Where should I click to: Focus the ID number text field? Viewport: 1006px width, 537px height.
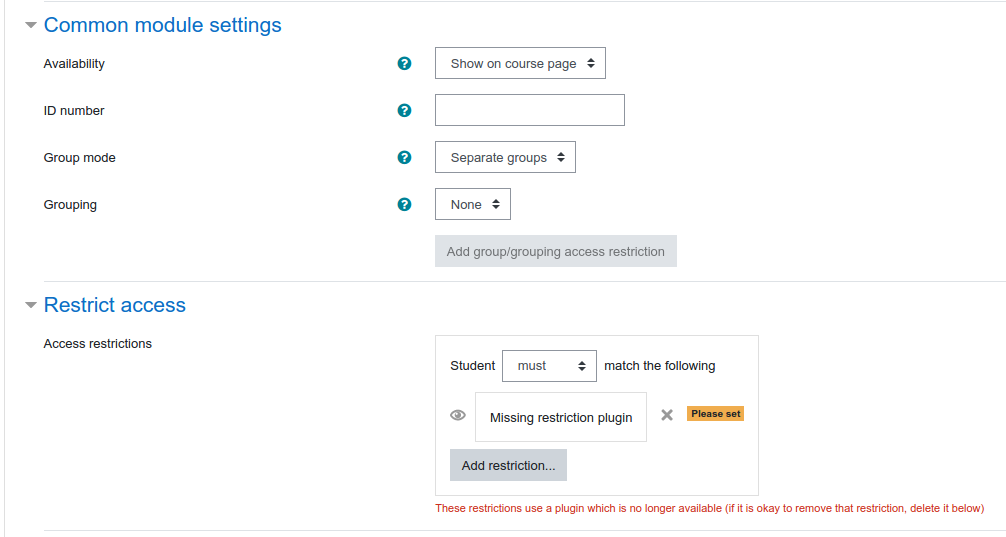point(530,110)
